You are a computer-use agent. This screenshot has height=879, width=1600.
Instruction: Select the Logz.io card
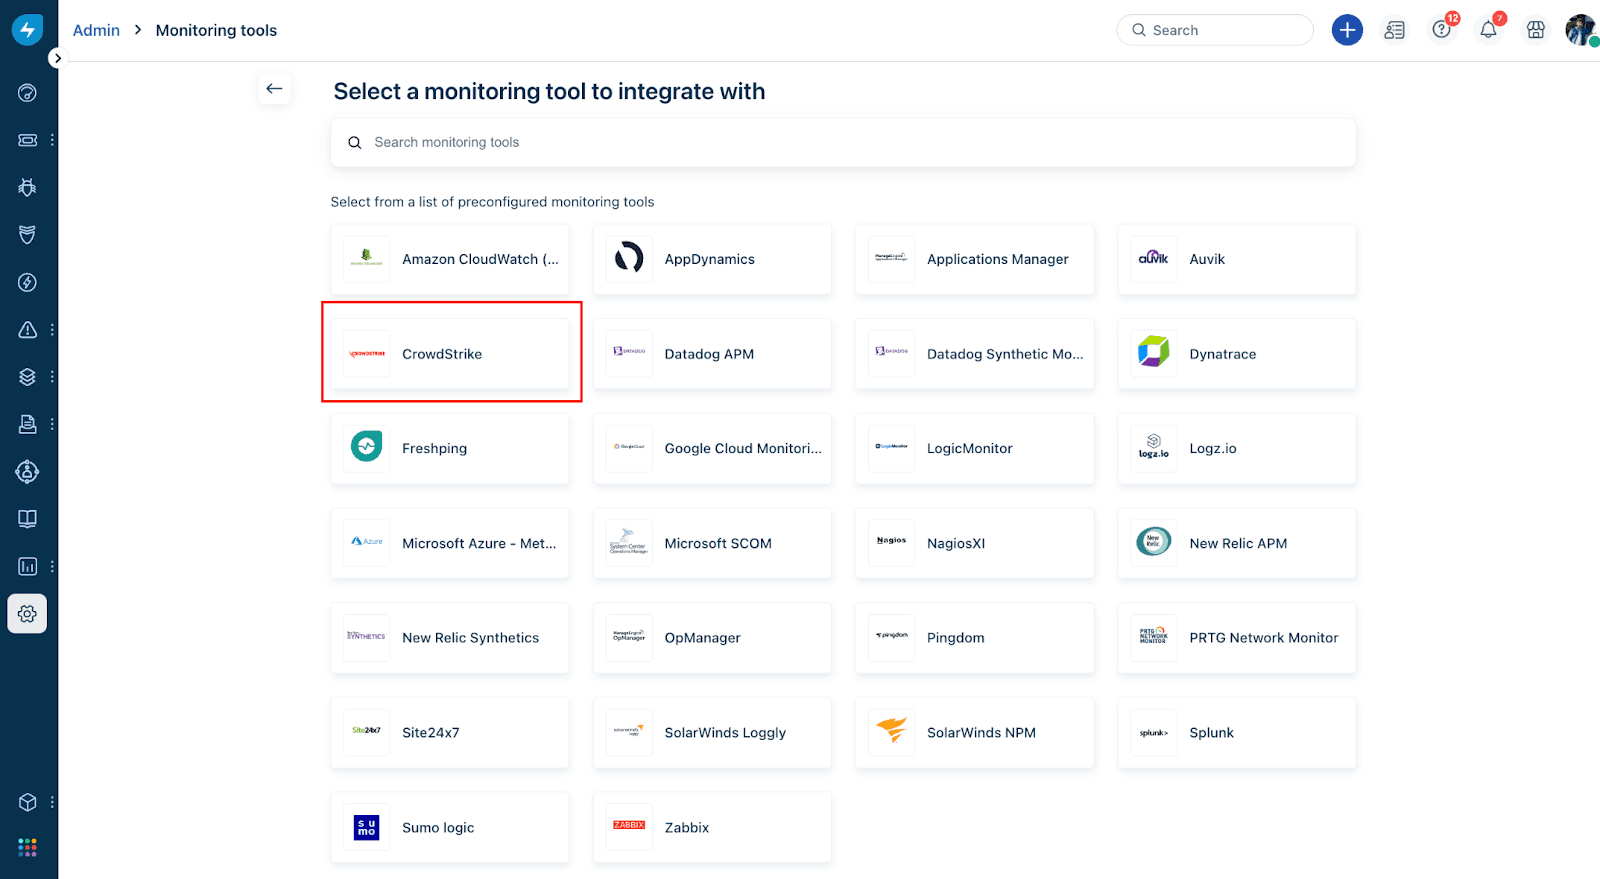coord(1237,448)
